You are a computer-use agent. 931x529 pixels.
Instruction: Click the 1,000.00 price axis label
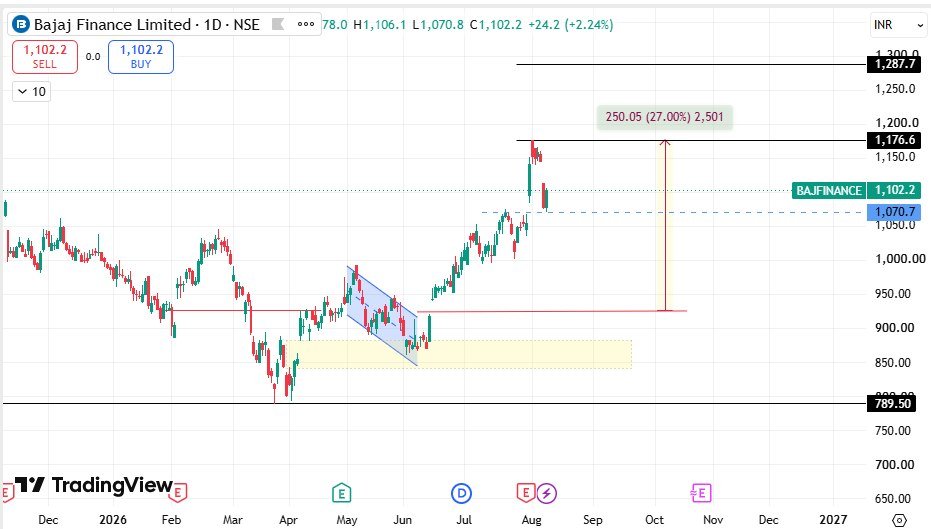(900, 259)
